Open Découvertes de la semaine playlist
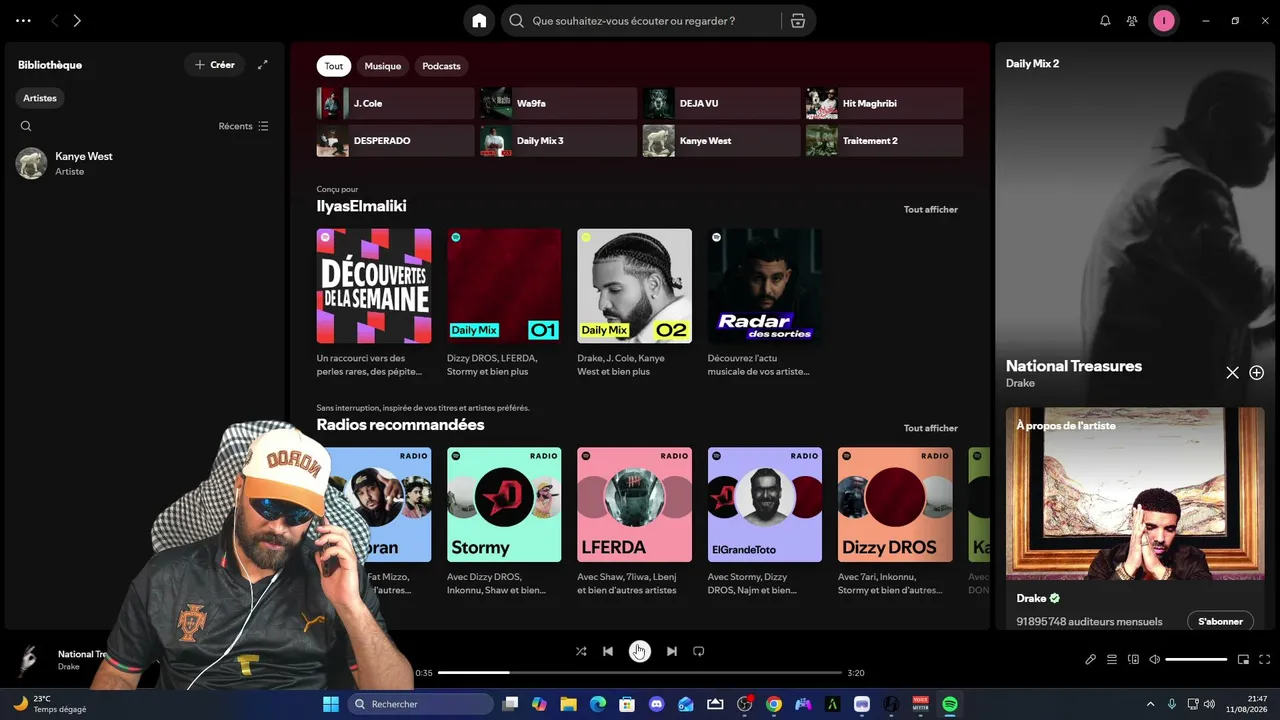Screen dimensions: 1280x720 tap(374, 304)
